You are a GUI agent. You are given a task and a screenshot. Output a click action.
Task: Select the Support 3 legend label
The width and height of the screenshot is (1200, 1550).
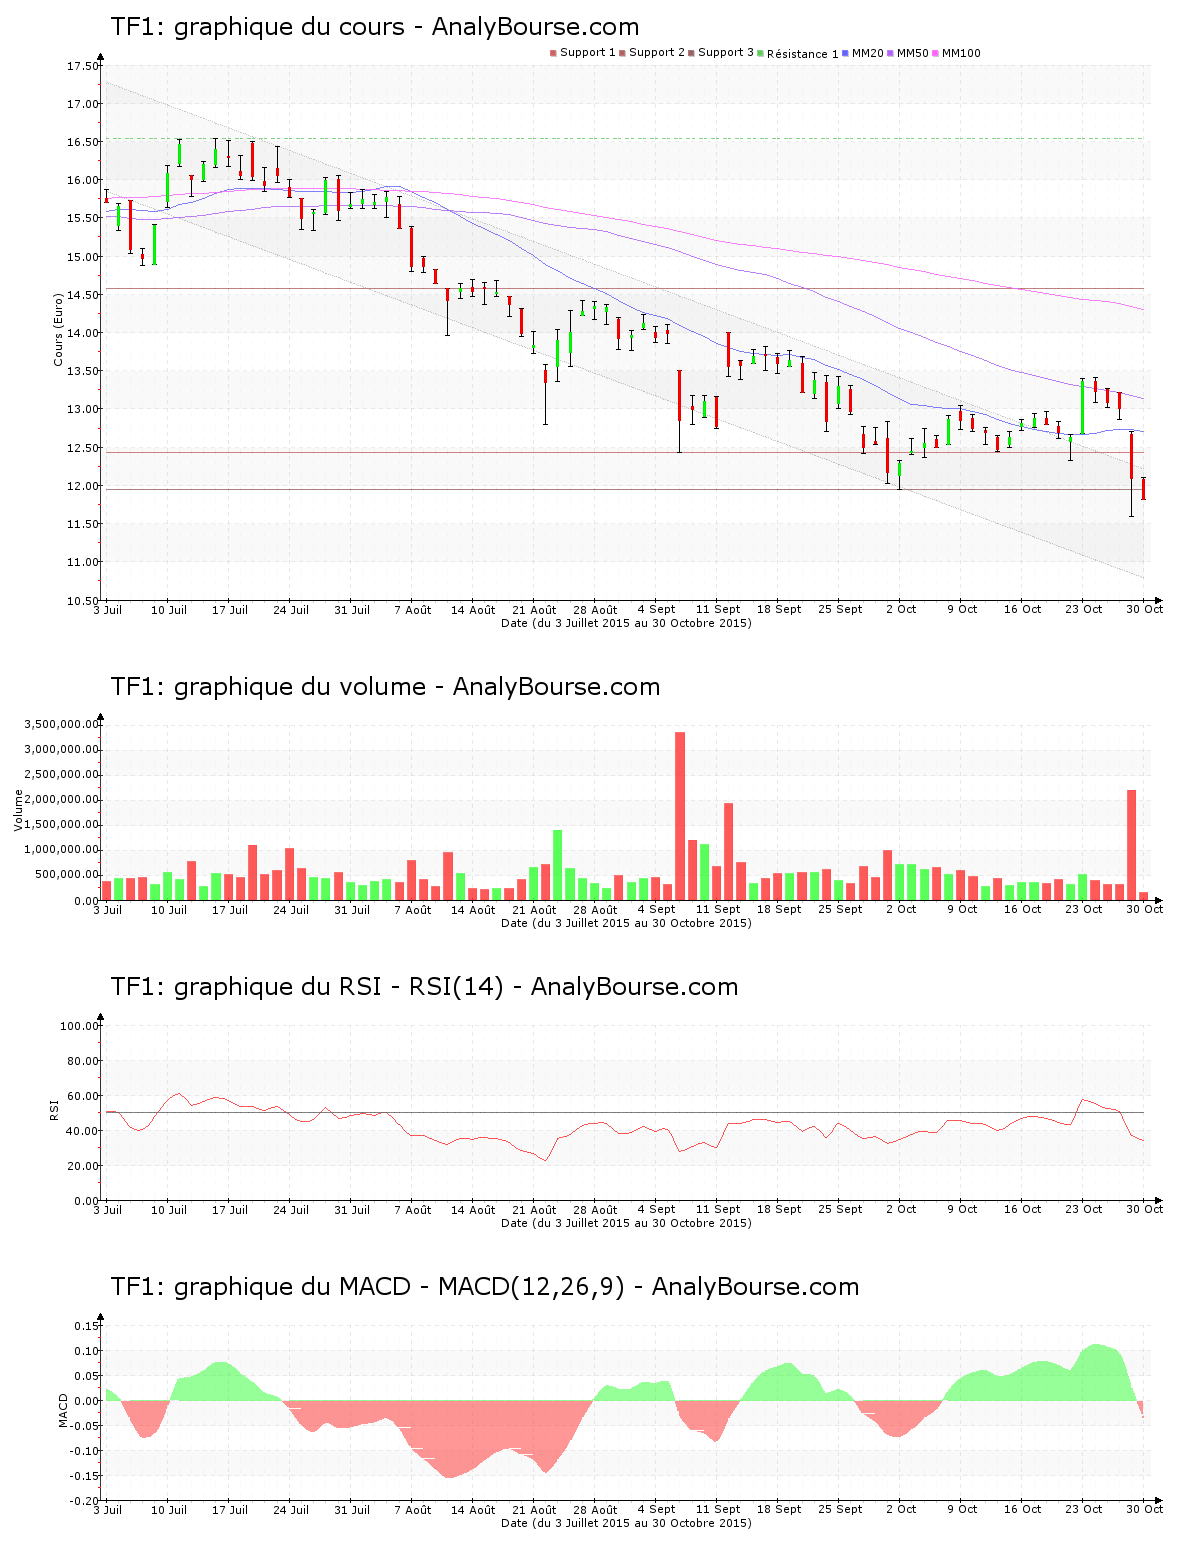[x=726, y=53]
